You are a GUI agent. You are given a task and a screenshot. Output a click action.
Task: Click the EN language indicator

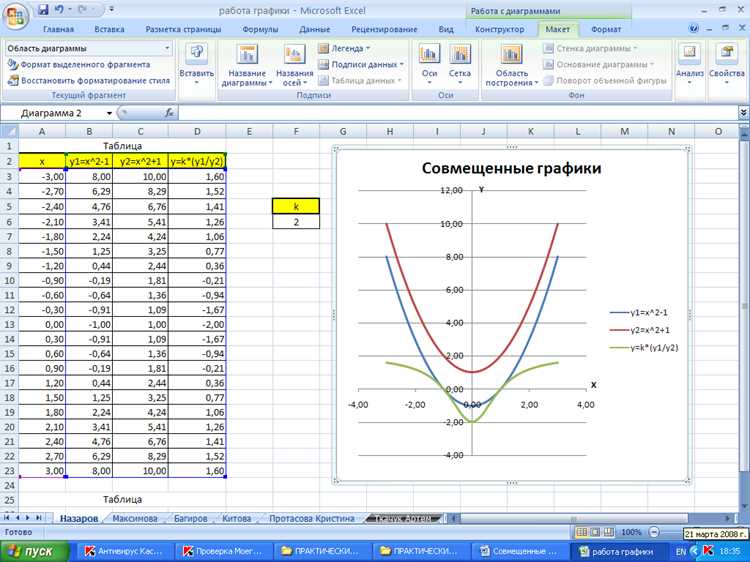[681, 551]
